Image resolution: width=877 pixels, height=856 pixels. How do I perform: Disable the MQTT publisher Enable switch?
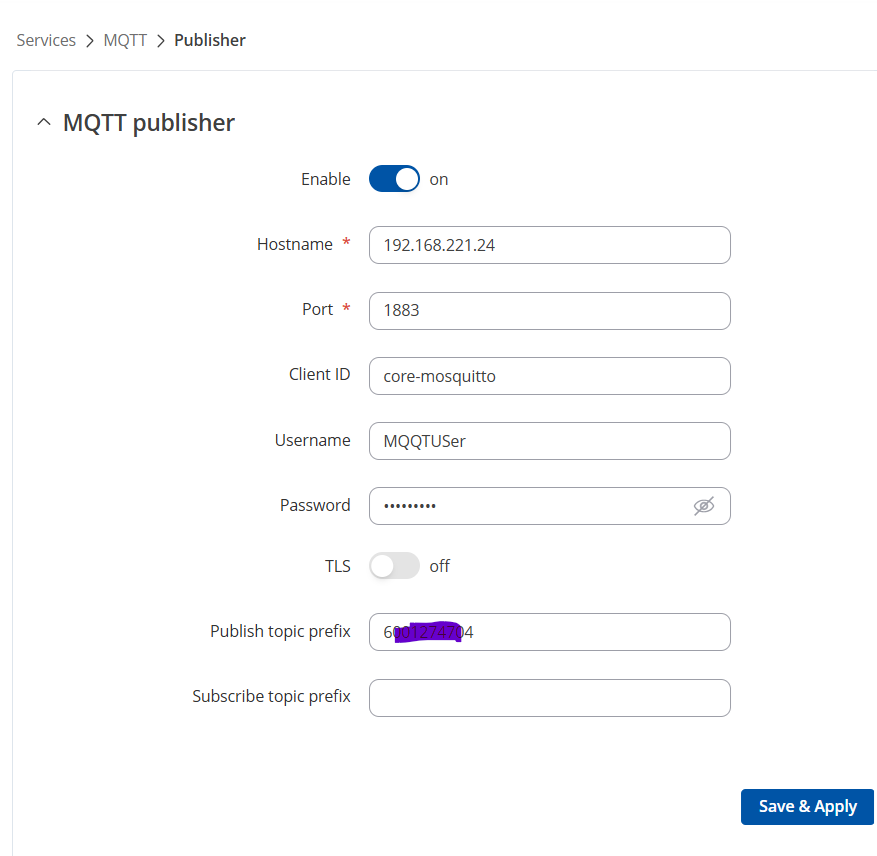click(394, 179)
